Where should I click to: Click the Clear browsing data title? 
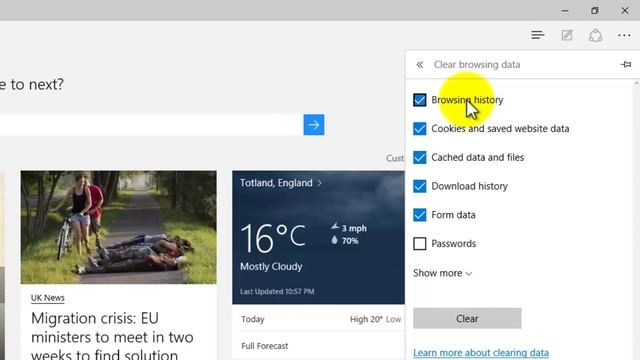477,64
